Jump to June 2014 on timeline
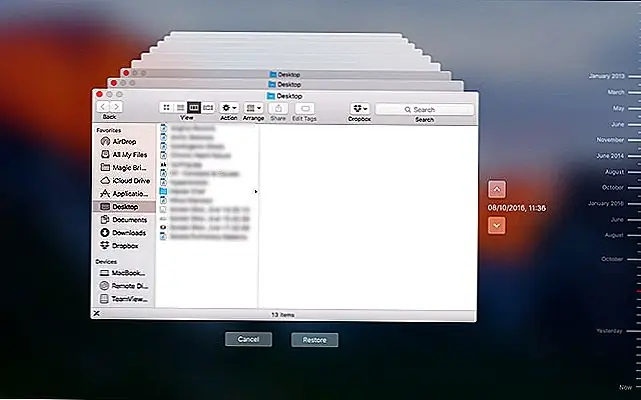Viewport: 641px width, 400px height. (x=609, y=156)
